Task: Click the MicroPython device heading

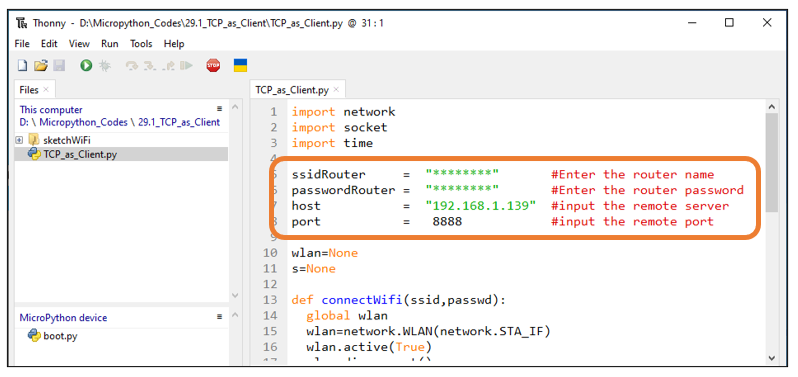Action: coord(63,317)
